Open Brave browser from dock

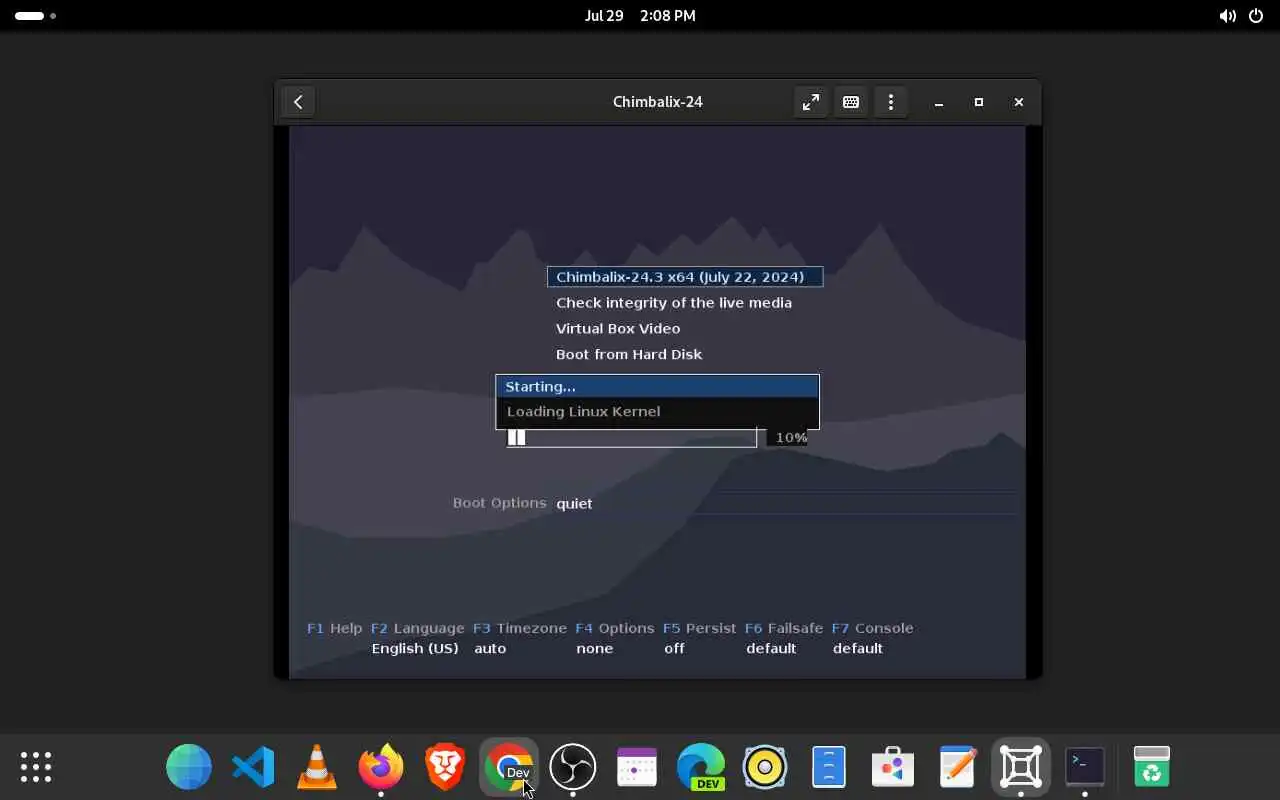(445, 767)
